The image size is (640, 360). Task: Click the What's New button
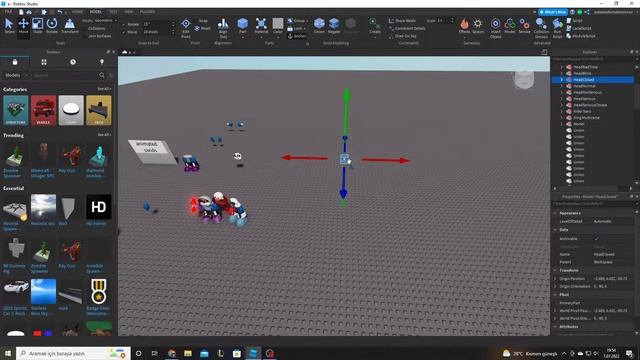553,12
